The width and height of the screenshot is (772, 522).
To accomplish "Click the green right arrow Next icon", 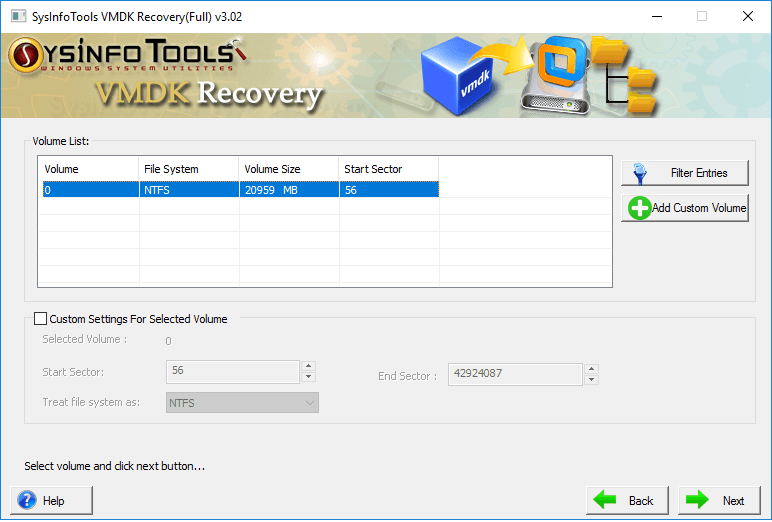I will coord(696,500).
